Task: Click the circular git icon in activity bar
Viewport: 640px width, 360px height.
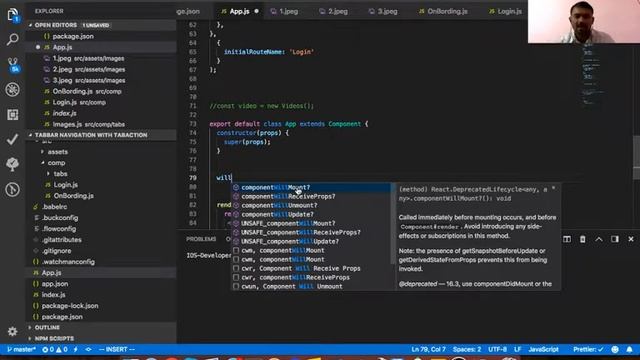Action: tap(13, 189)
